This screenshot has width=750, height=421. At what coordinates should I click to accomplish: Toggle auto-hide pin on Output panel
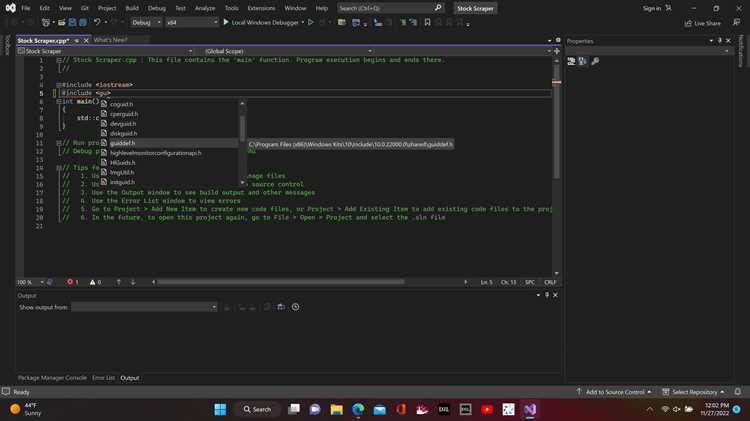(x=547, y=295)
